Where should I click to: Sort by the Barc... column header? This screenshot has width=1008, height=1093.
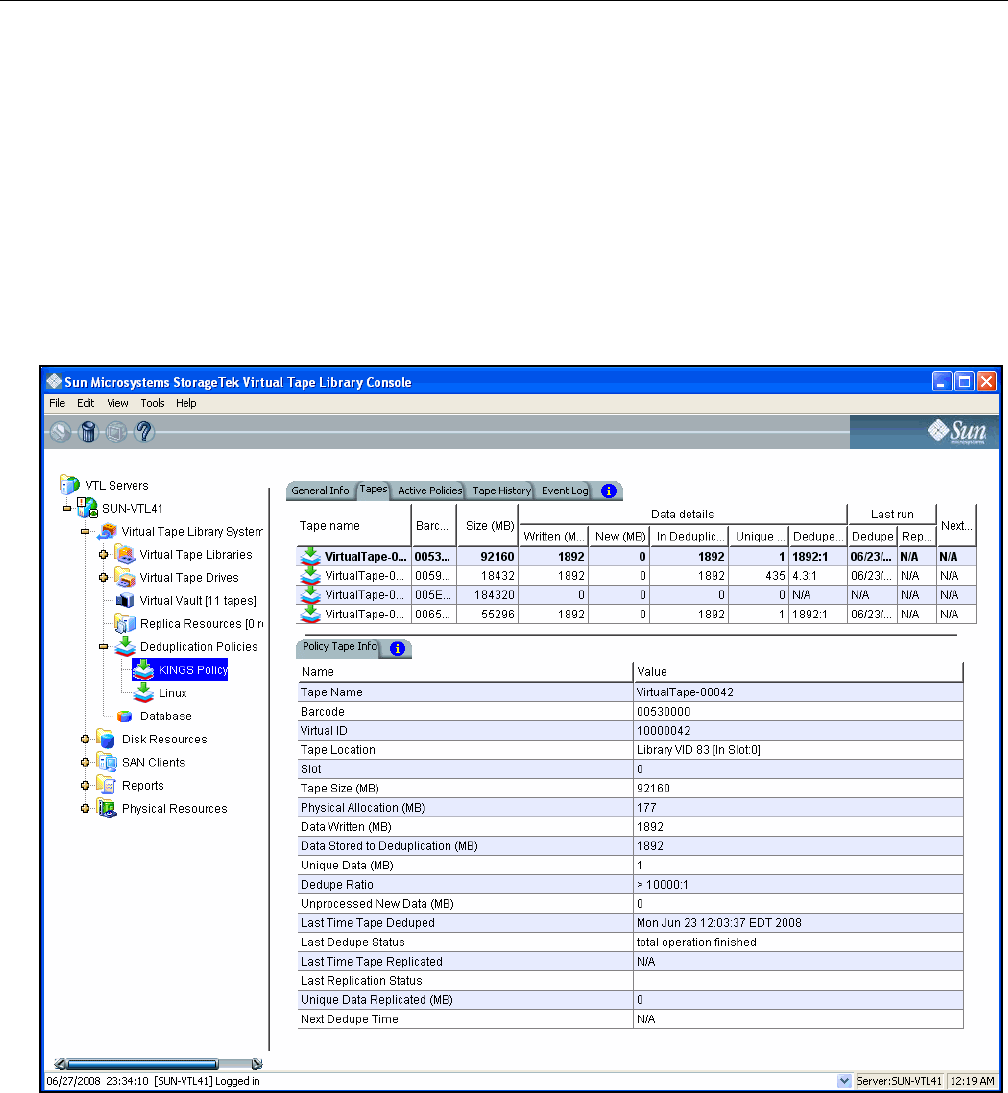point(434,526)
